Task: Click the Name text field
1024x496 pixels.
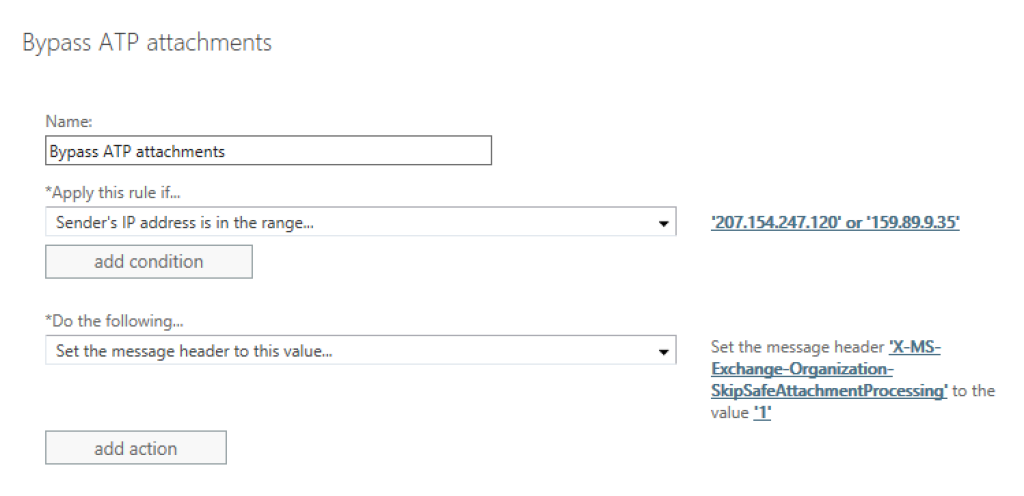Action: (268, 151)
